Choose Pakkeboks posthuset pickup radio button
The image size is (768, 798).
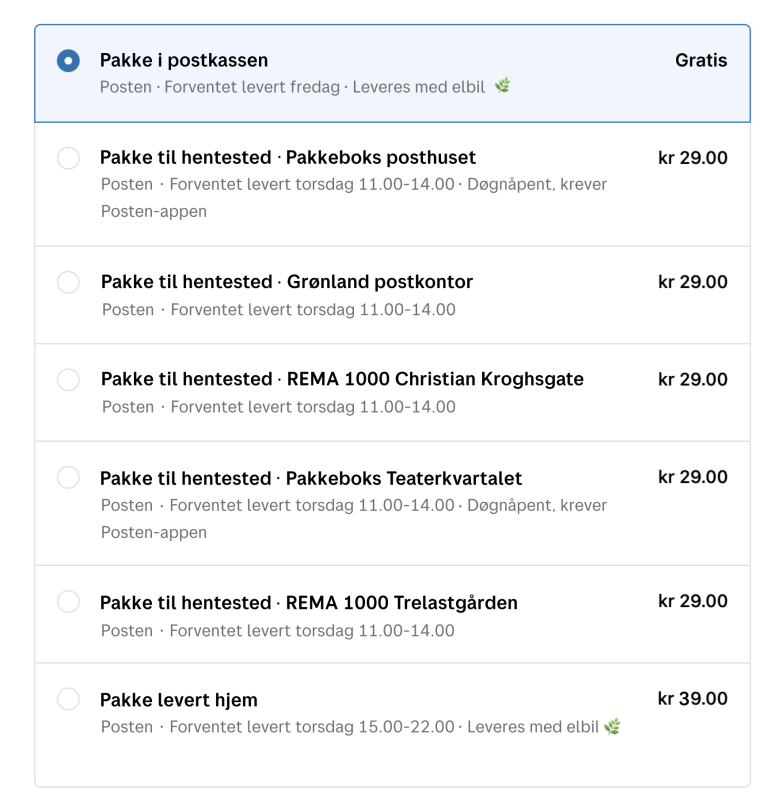pyautogui.click(x=68, y=158)
